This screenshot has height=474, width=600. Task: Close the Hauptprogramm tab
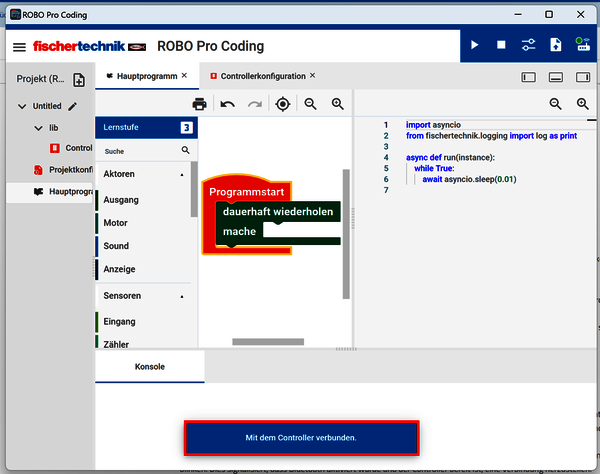pyautogui.click(x=184, y=75)
